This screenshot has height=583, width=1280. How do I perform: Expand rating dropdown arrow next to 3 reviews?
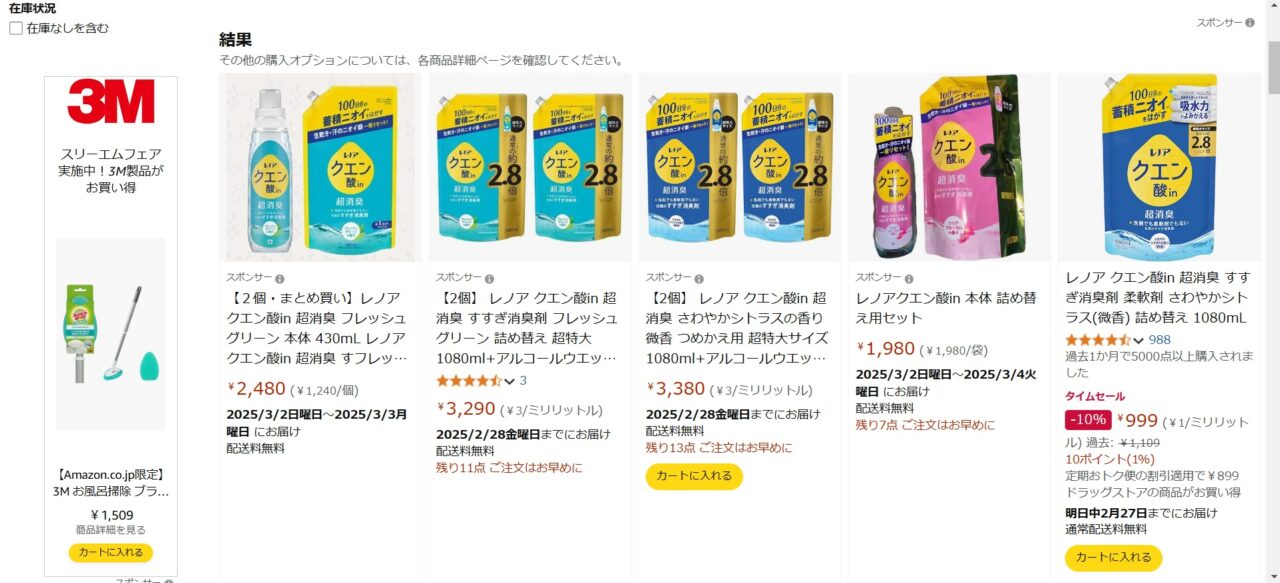pos(509,381)
